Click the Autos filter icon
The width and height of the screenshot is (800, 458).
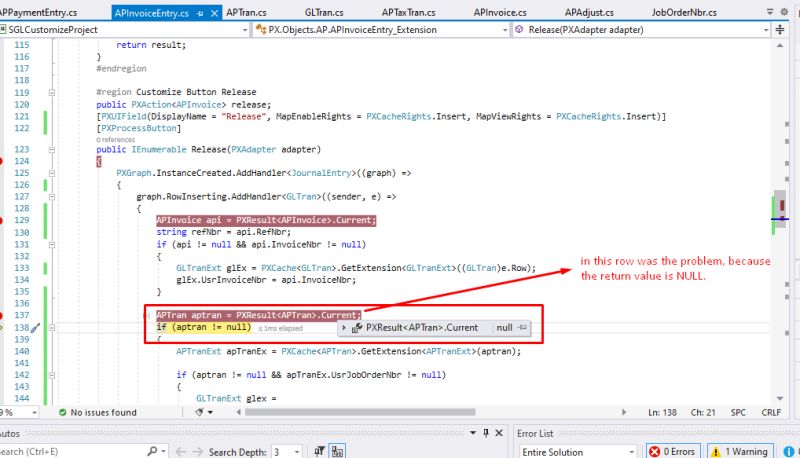tap(319, 451)
